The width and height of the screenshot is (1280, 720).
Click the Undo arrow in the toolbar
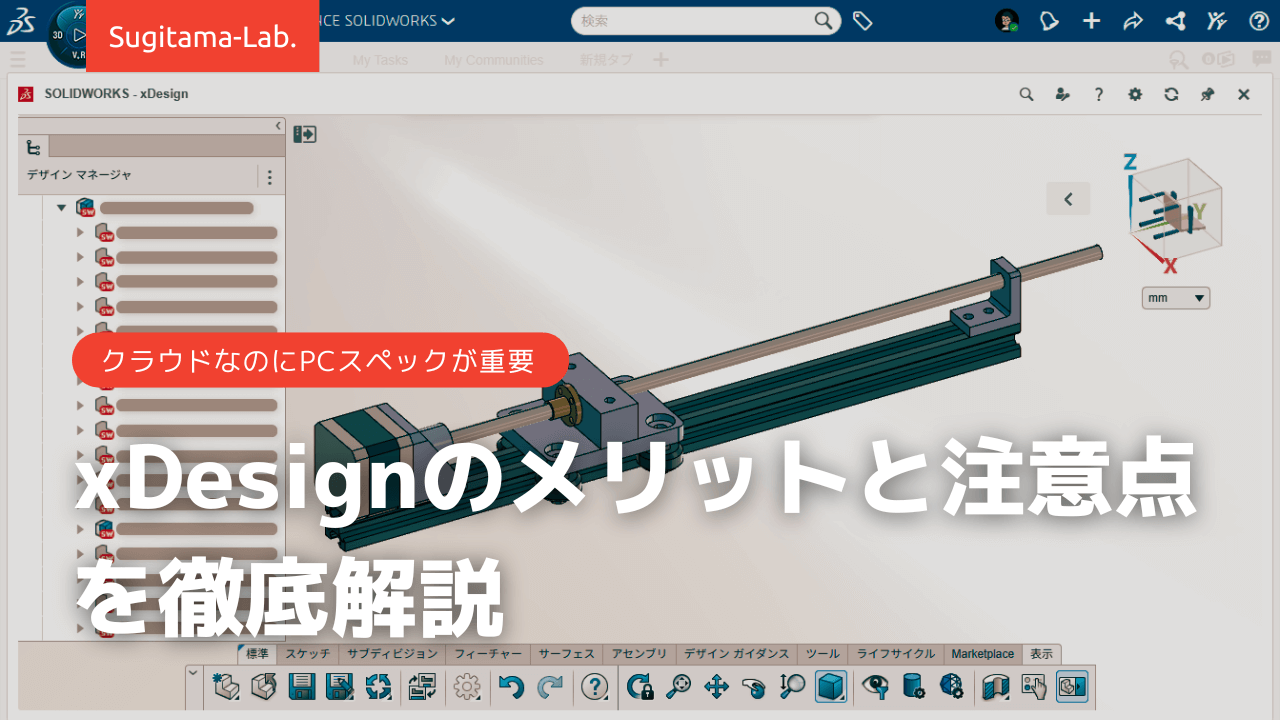(512, 686)
